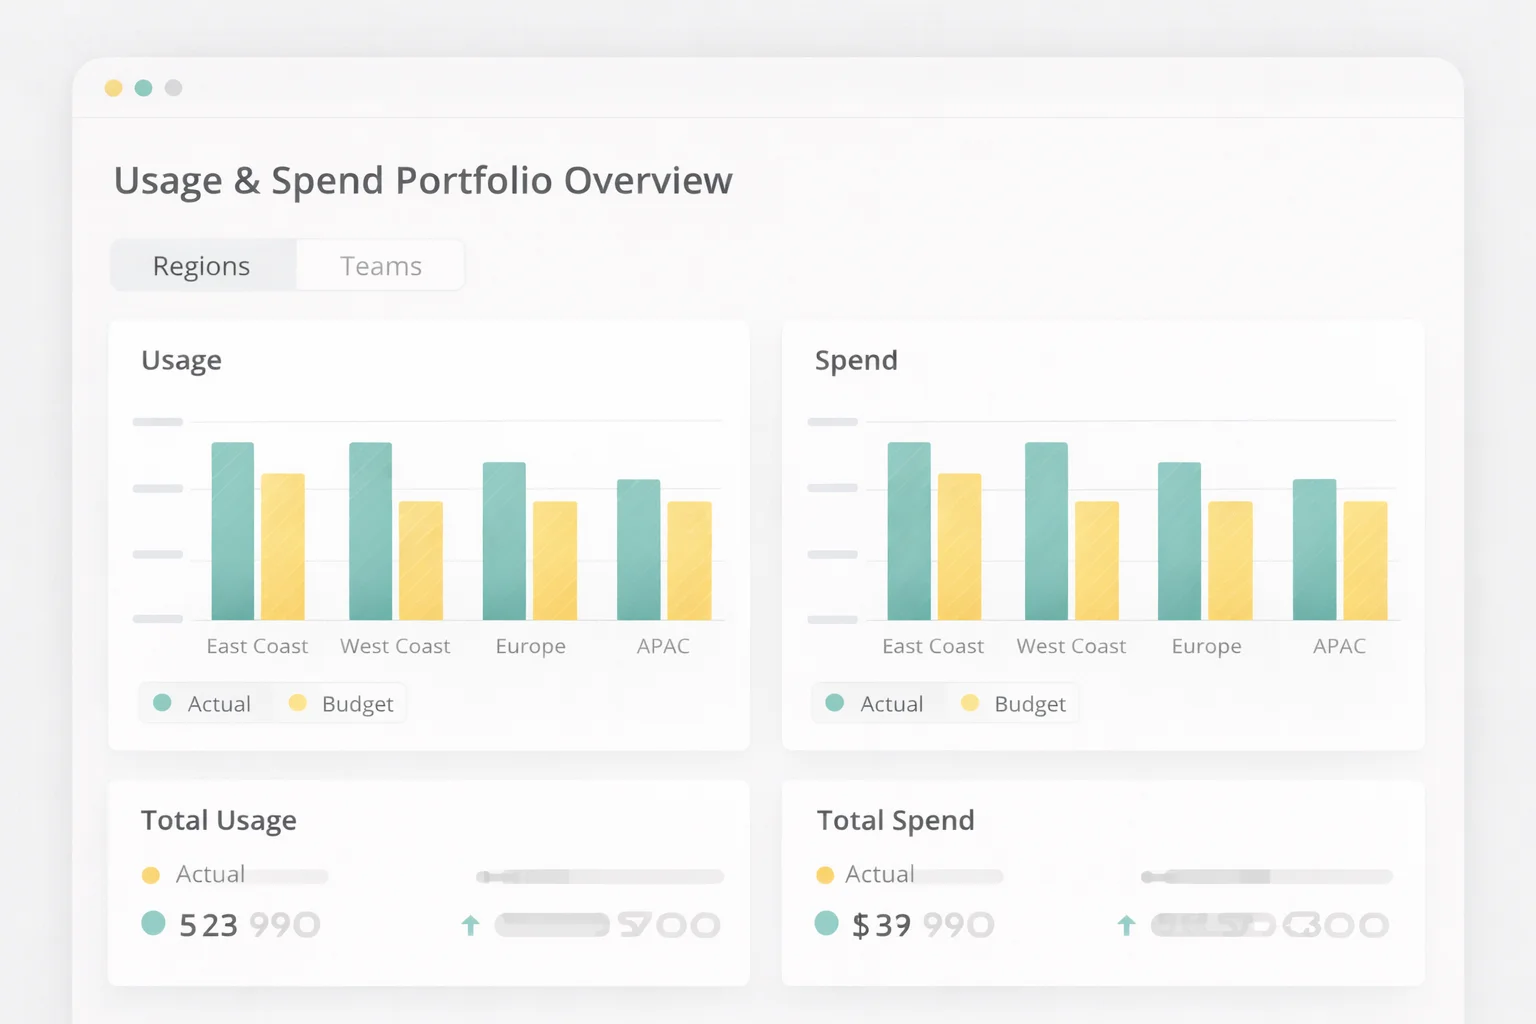Screen dimensions: 1536x1024
Task: Click the upward arrow in Total Spend card
Action: click(1127, 925)
